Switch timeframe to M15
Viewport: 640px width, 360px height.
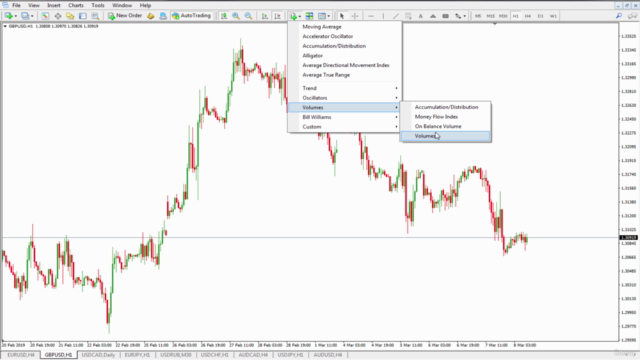(491, 16)
